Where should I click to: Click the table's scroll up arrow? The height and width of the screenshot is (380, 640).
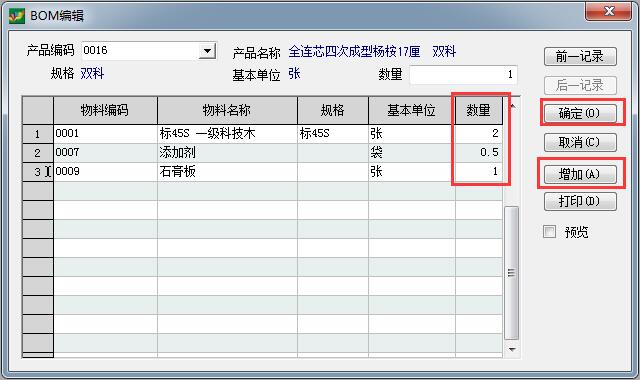(x=512, y=107)
